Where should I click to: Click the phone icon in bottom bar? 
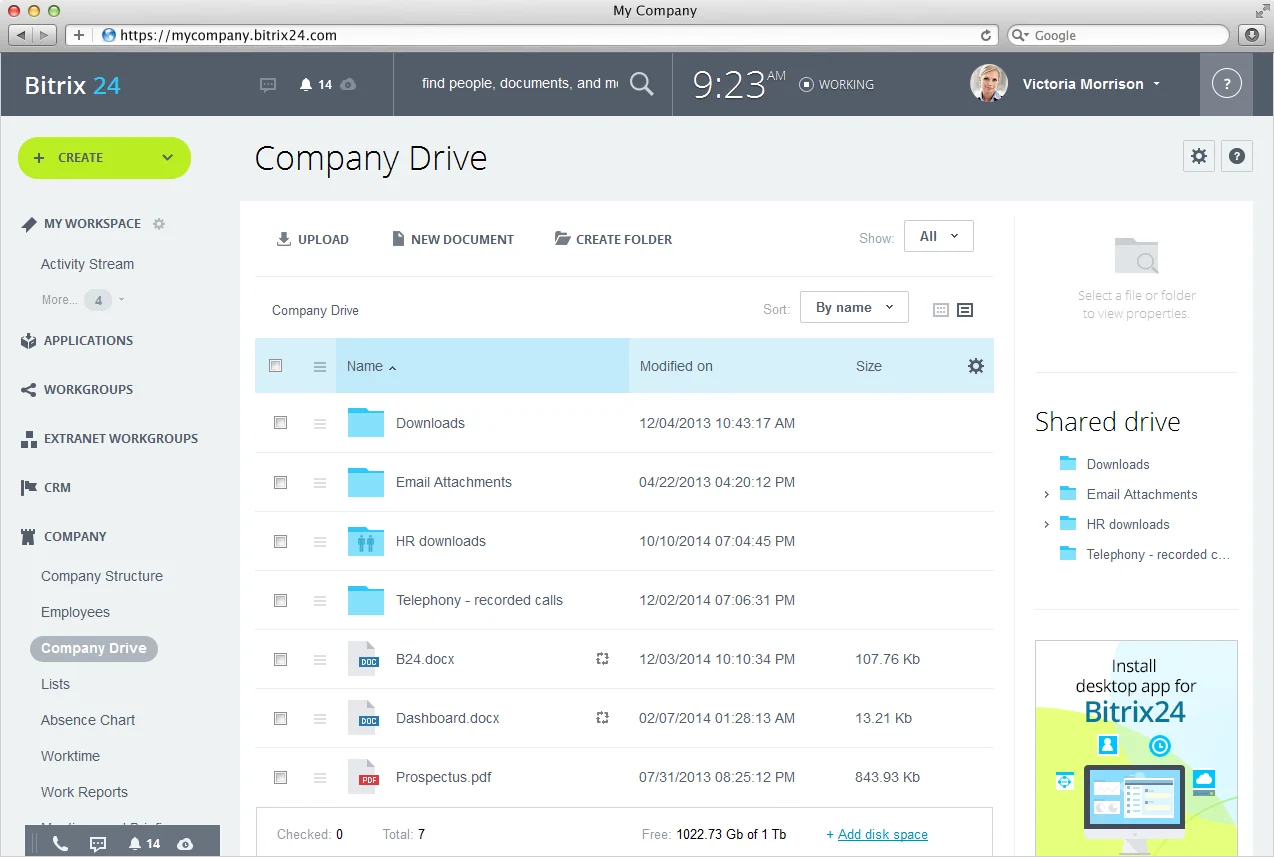point(60,843)
